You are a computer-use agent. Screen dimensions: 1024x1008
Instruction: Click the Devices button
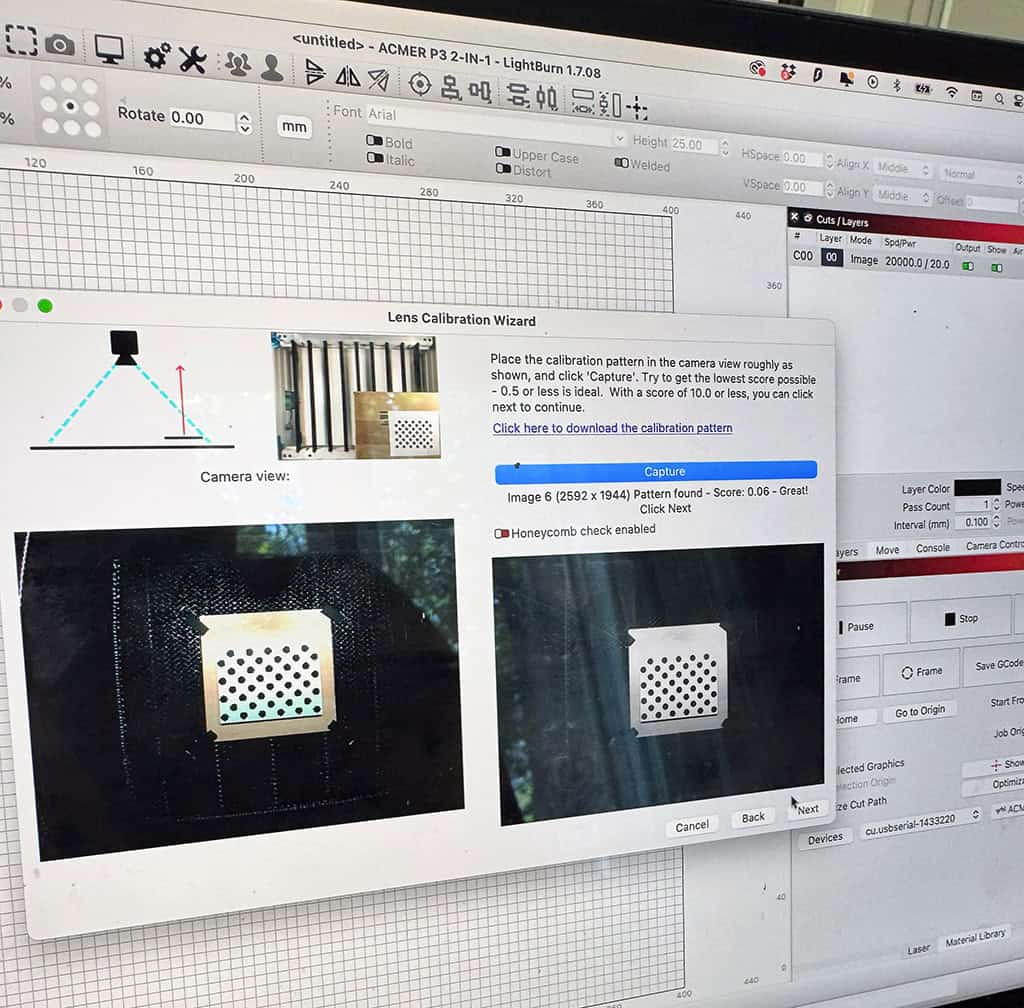tap(825, 839)
